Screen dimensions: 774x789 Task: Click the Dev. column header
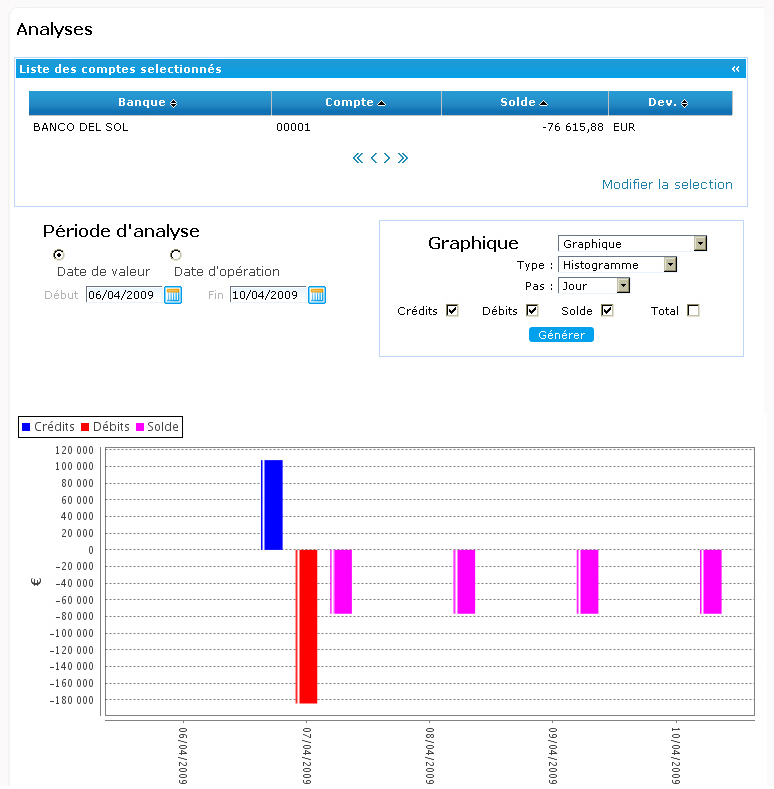[670, 103]
